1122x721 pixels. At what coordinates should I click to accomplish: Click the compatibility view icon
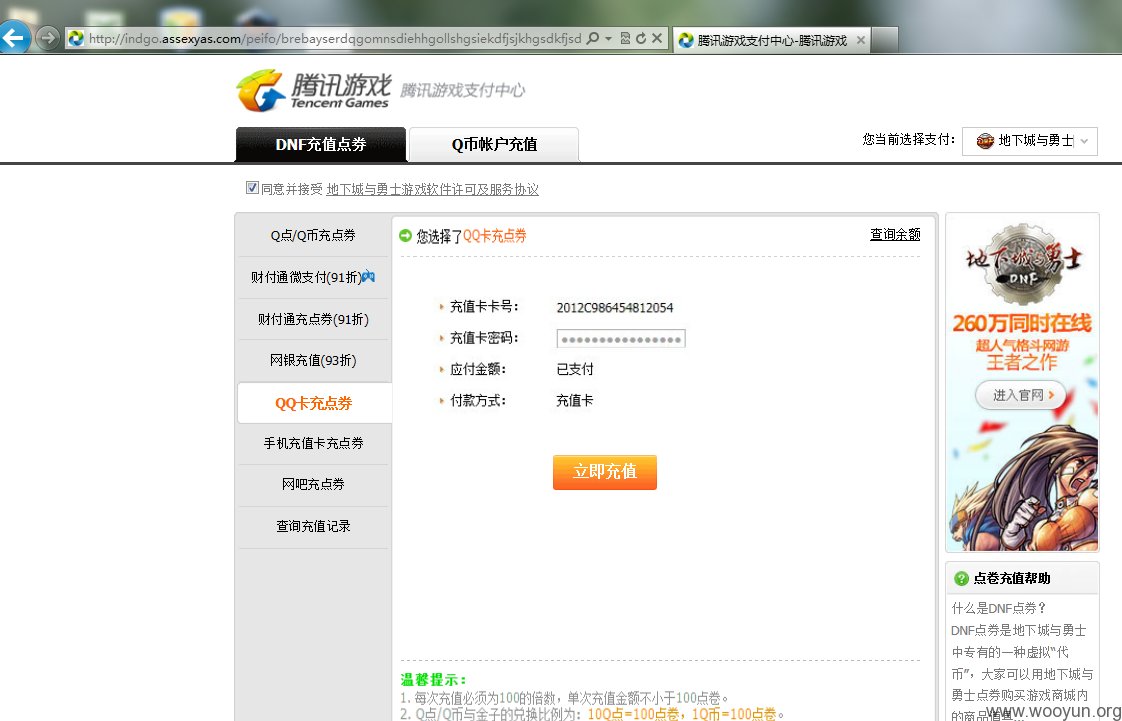pyautogui.click(x=625, y=39)
